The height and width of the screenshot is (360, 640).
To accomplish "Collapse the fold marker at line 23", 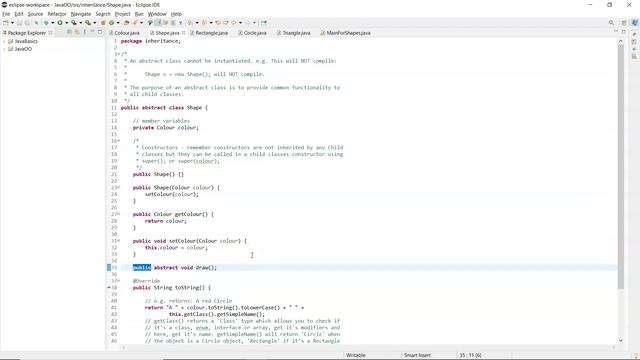I will click(x=119, y=187).
